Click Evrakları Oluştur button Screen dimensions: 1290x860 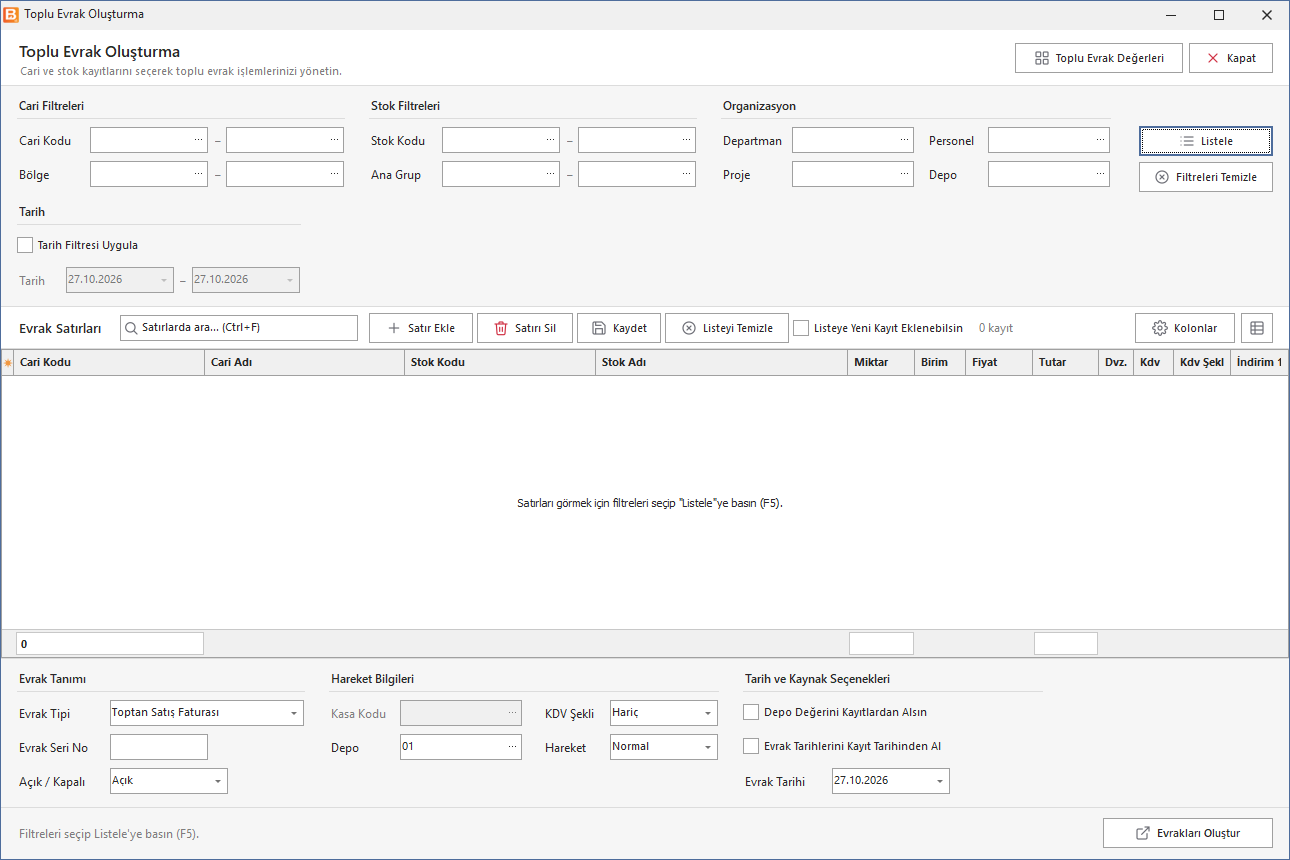pyautogui.click(x=1188, y=833)
